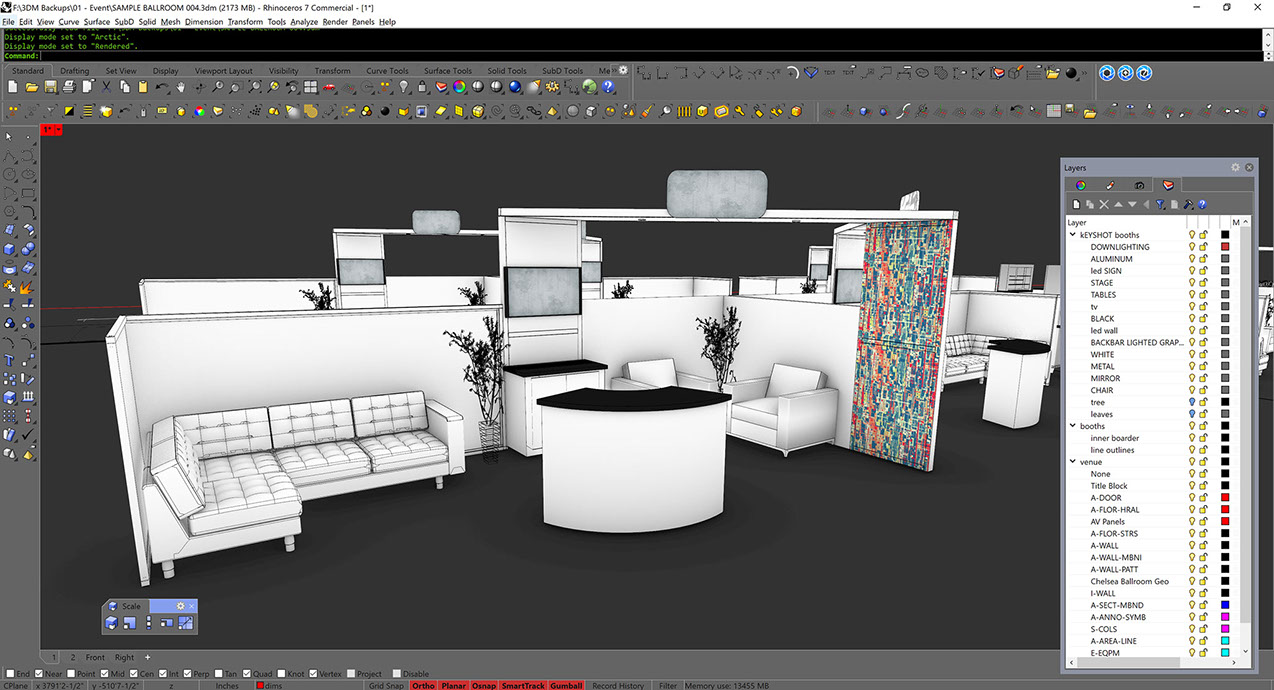Click the Save file icon in Standard toolbar
The width and height of the screenshot is (1274, 690).
[49, 87]
